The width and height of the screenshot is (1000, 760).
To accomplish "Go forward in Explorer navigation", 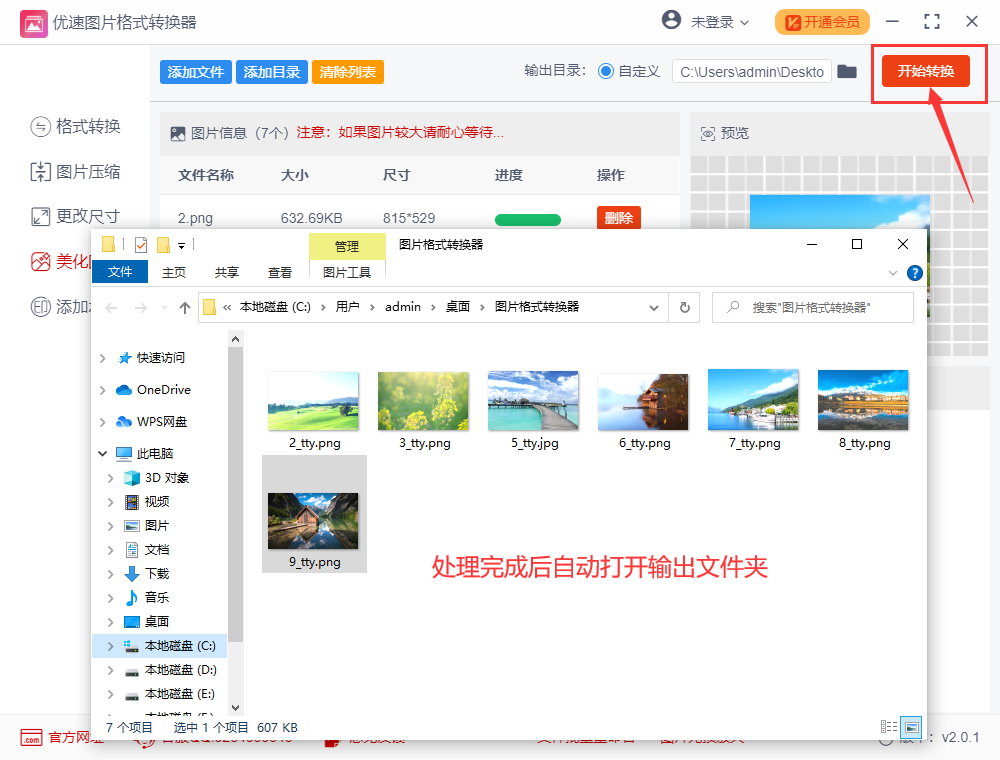I will 140,308.
